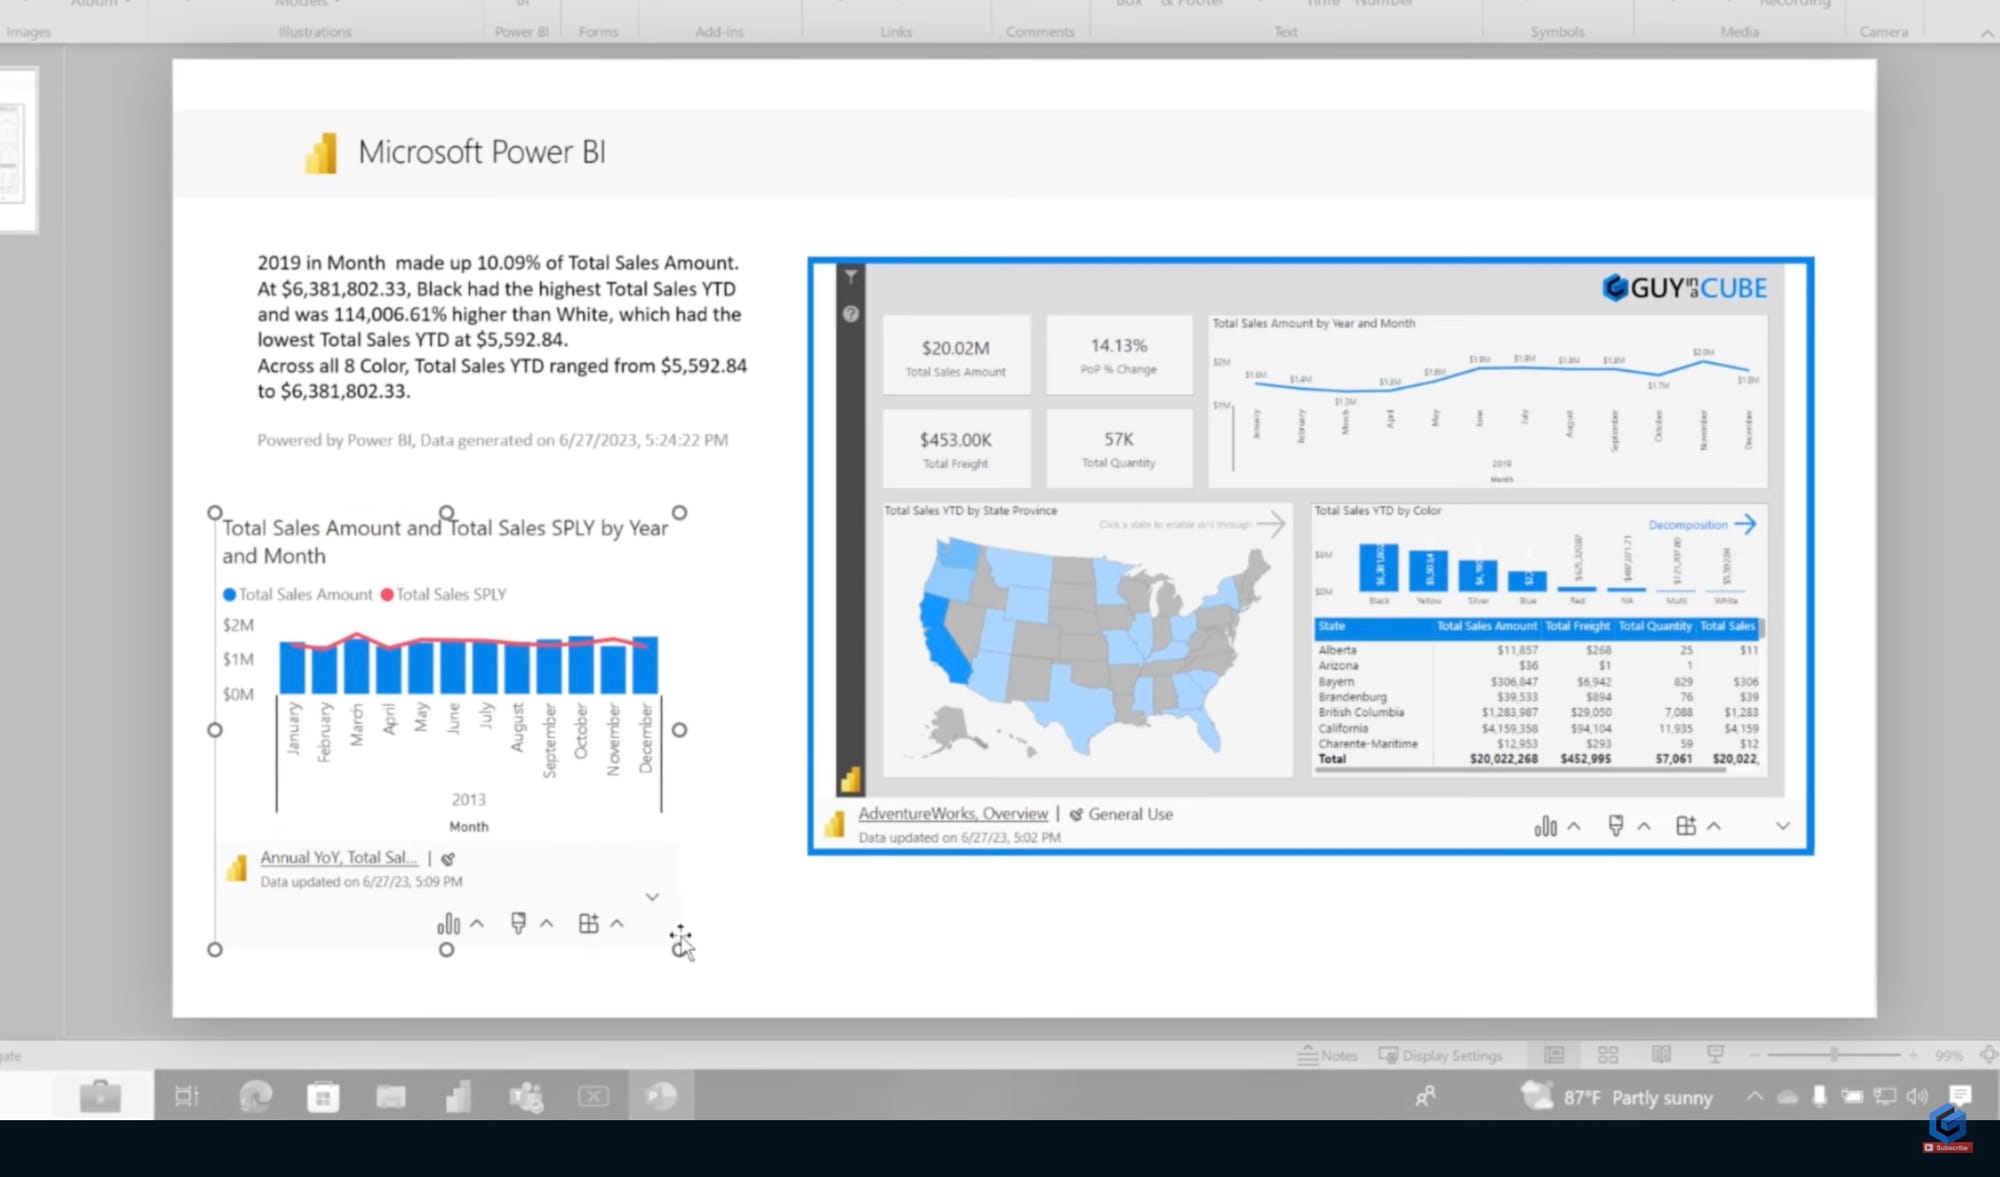Open Data options icon under left chart
2000x1177 pixels.
(448, 924)
